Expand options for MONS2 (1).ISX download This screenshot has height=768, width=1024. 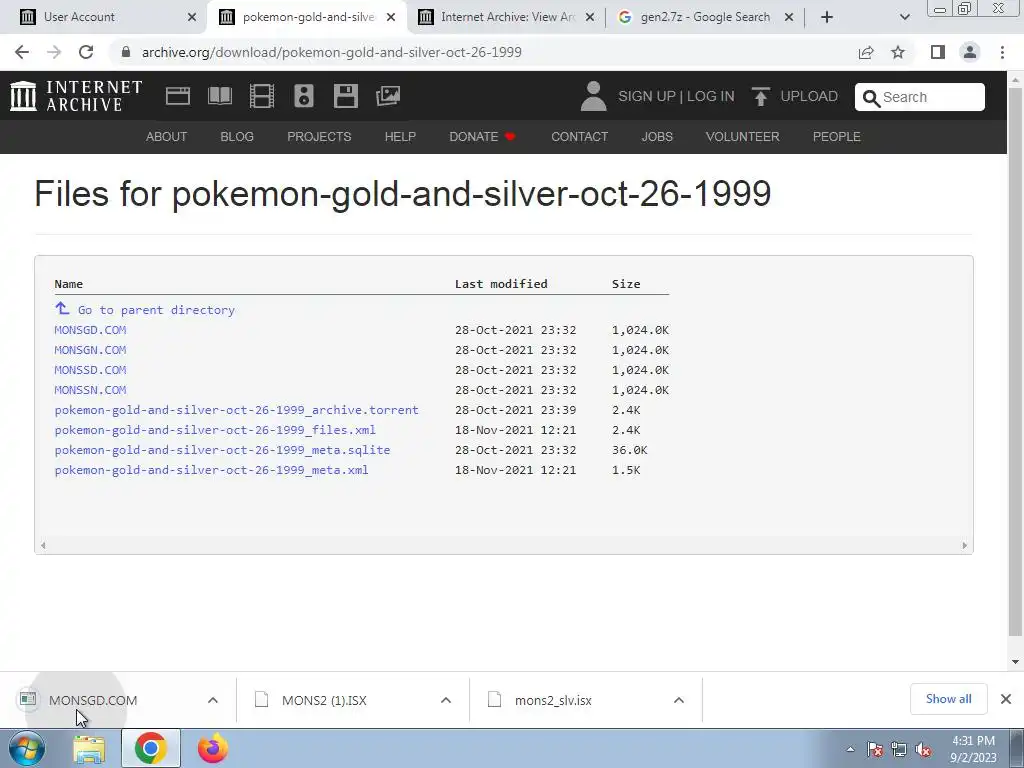(446, 700)
